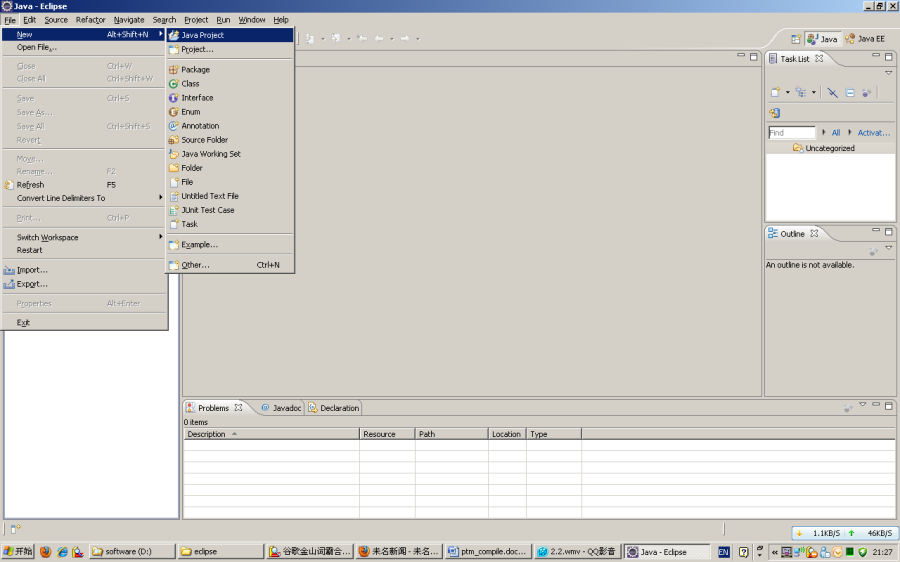Sort Problems by Description column
Image resolution: width=900 pixels, height=562 pixels.
271,434
